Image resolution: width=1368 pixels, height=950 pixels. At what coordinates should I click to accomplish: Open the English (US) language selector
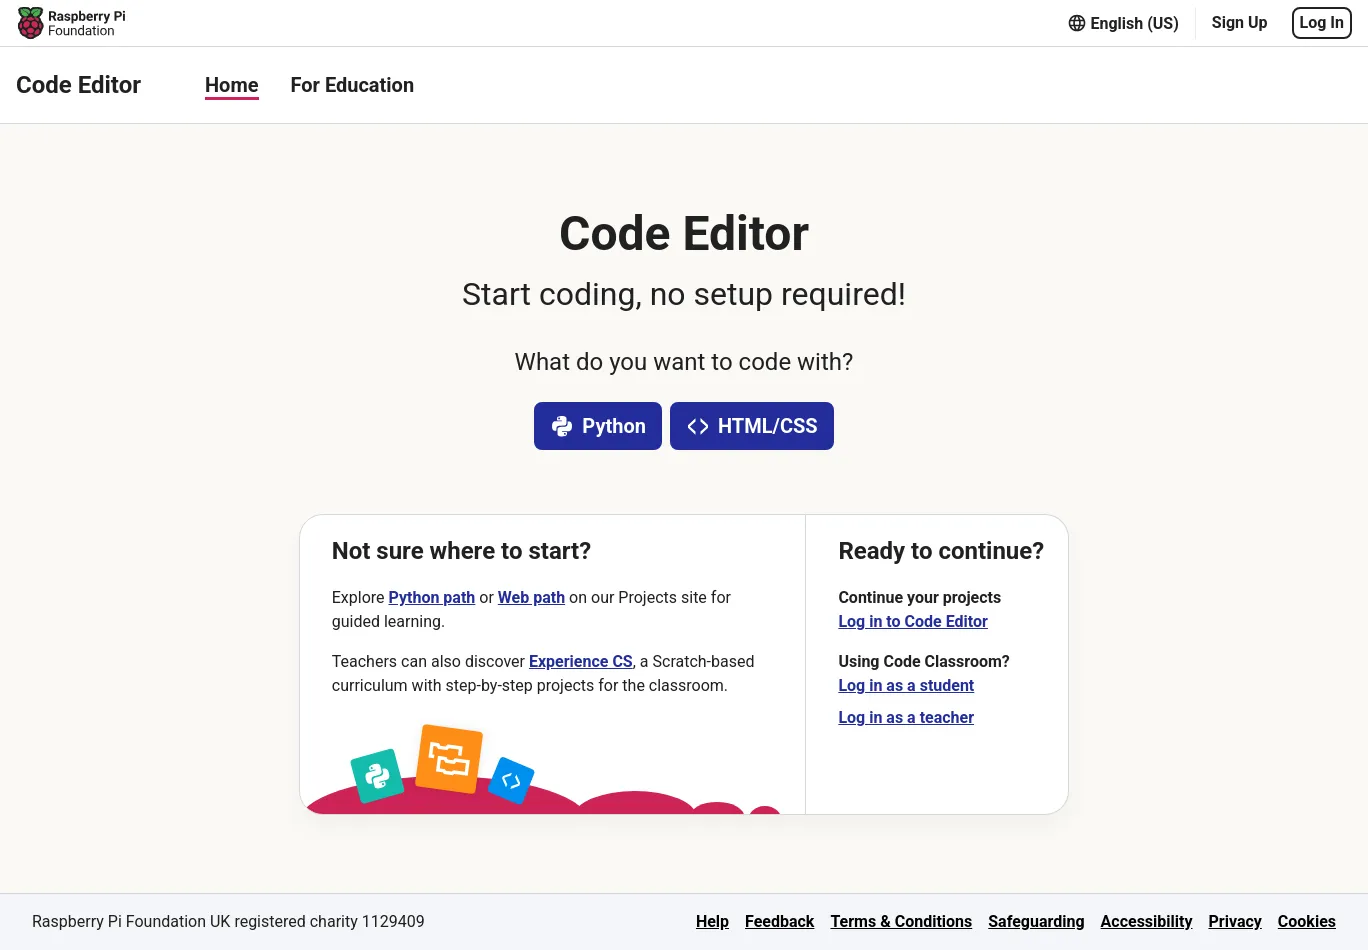(x=1124, y=23)
